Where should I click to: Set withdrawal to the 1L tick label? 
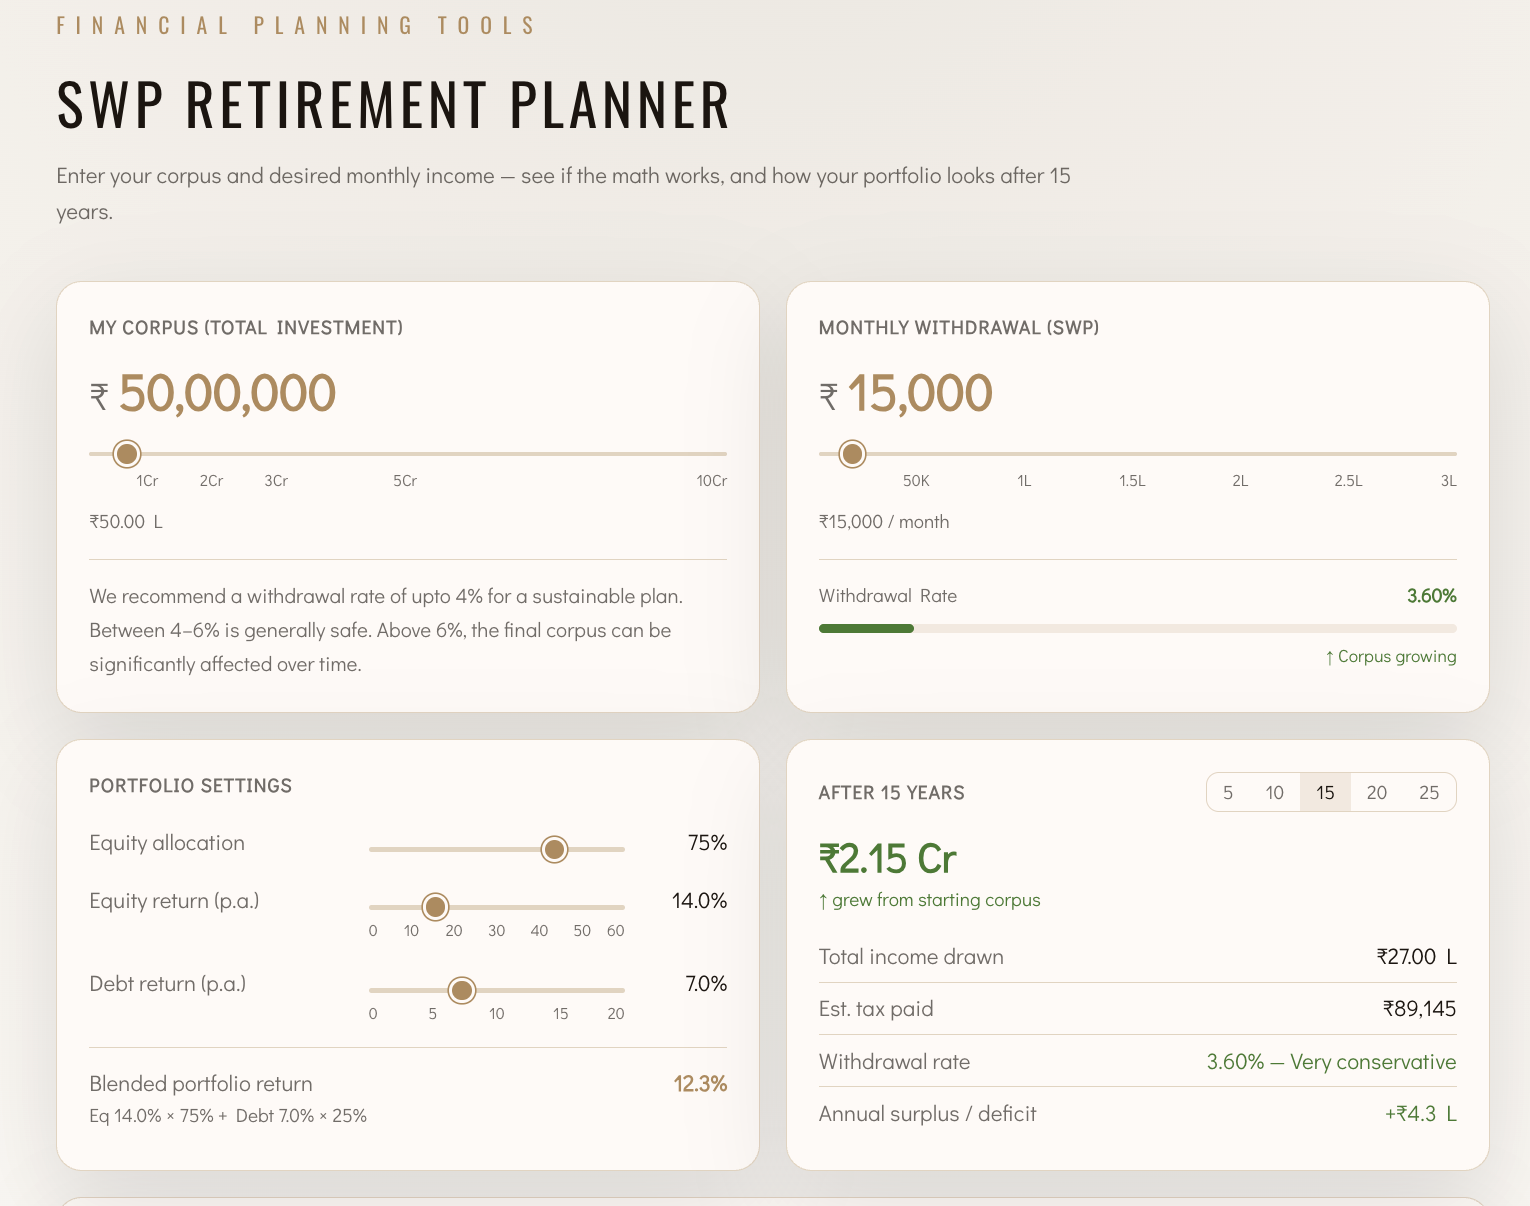tap(1024, 481)
